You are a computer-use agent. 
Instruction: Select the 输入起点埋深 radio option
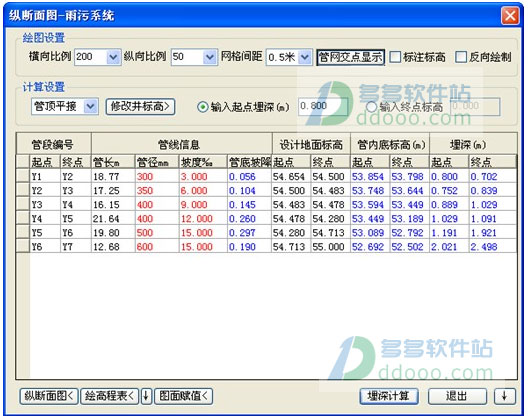coord(202,107)
